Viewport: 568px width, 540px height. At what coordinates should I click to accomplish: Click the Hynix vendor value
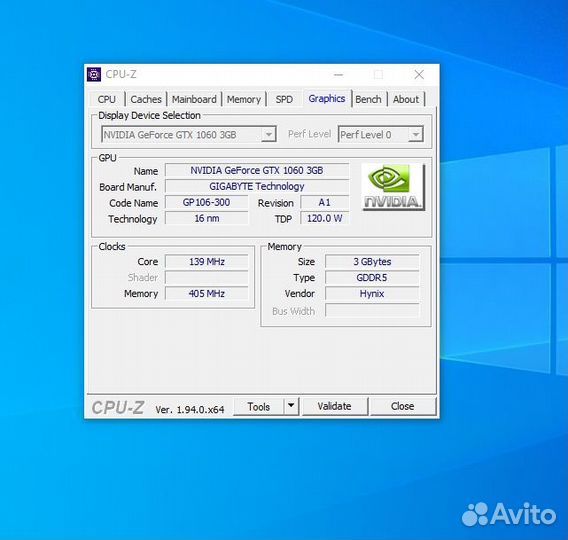pos(372,293)
